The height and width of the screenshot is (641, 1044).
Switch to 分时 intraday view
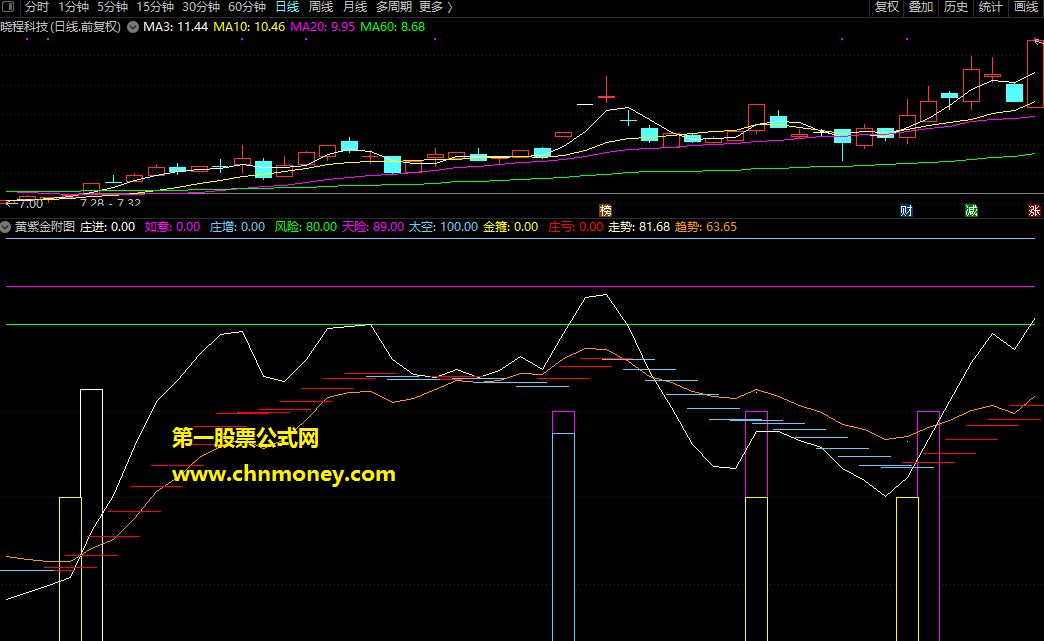tap(37, 7)
